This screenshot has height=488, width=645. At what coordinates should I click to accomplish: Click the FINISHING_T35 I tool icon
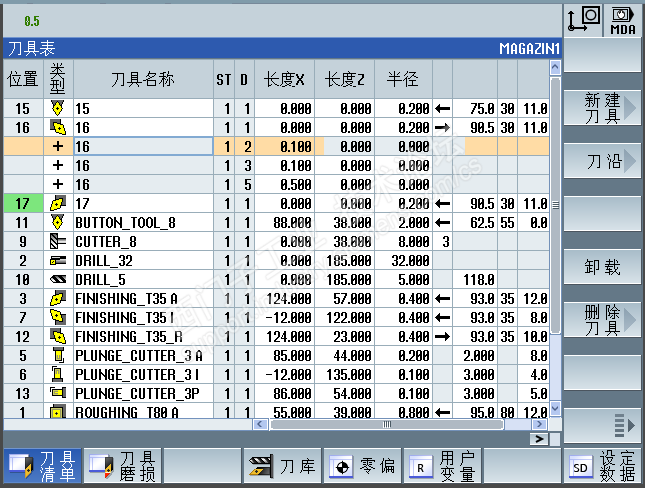point(58,317)
